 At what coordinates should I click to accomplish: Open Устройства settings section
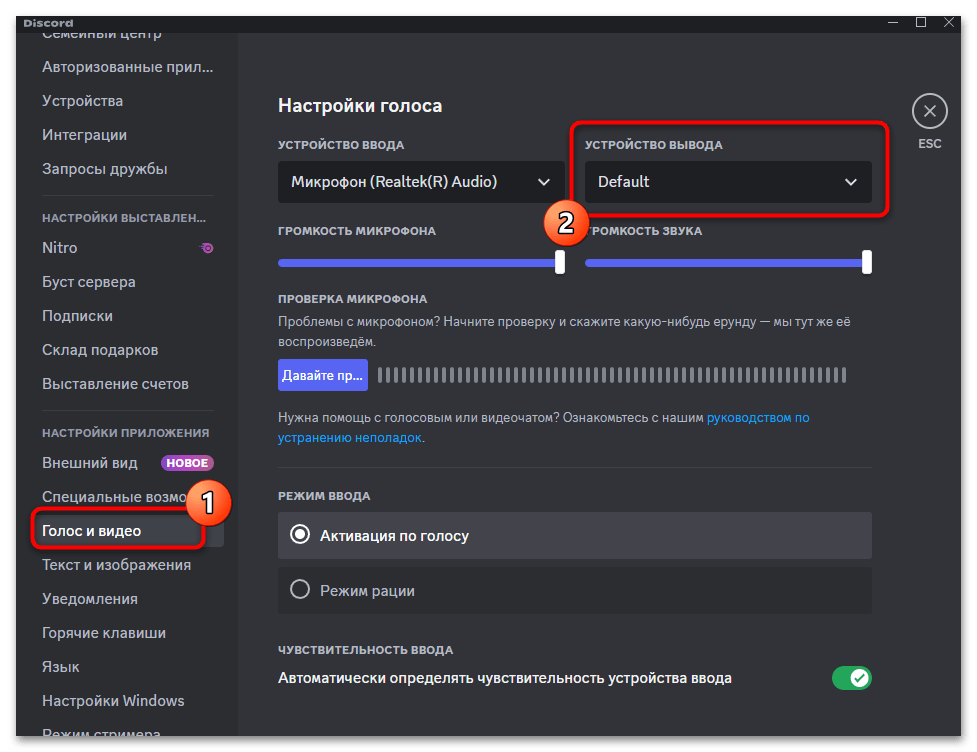(x=82, y=101)
